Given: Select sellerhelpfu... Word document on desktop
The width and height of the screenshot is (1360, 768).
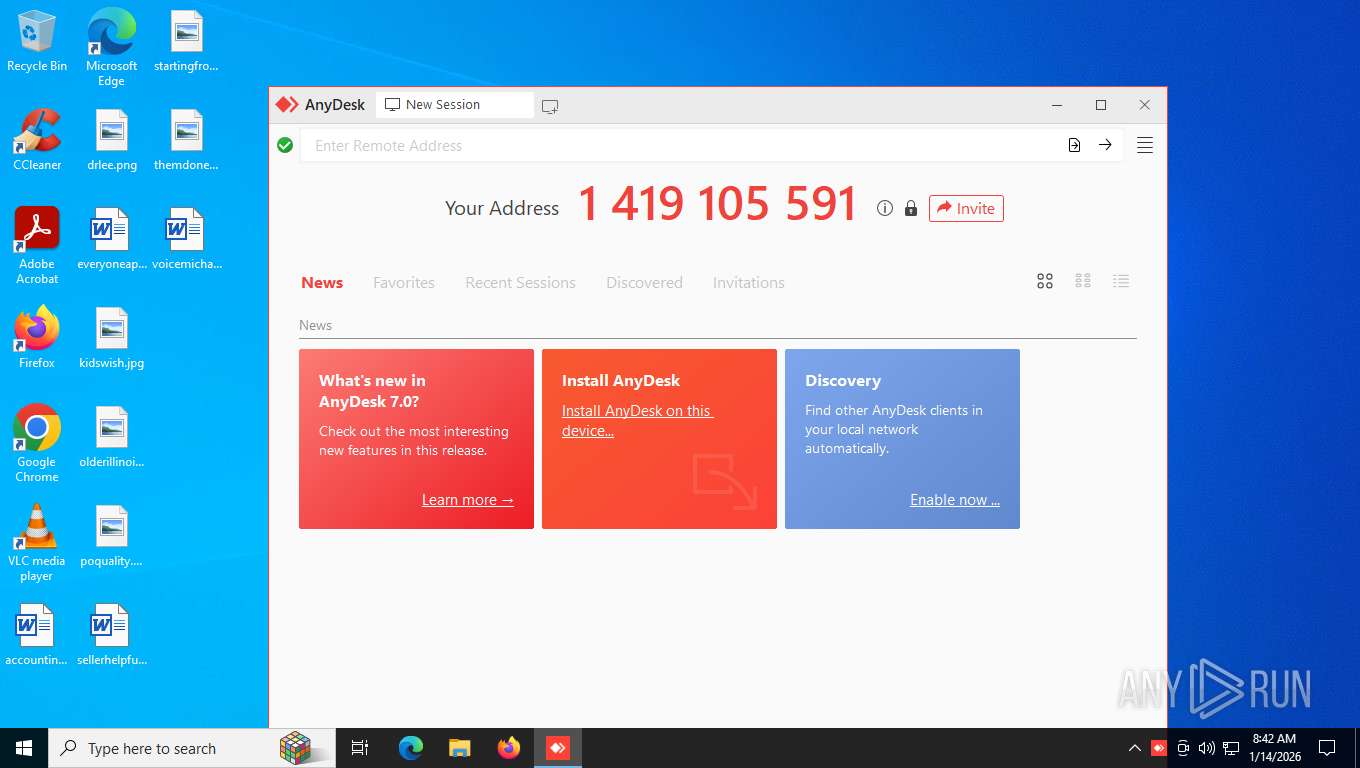Looking at the screenshot, I should [x=111, y=635].
